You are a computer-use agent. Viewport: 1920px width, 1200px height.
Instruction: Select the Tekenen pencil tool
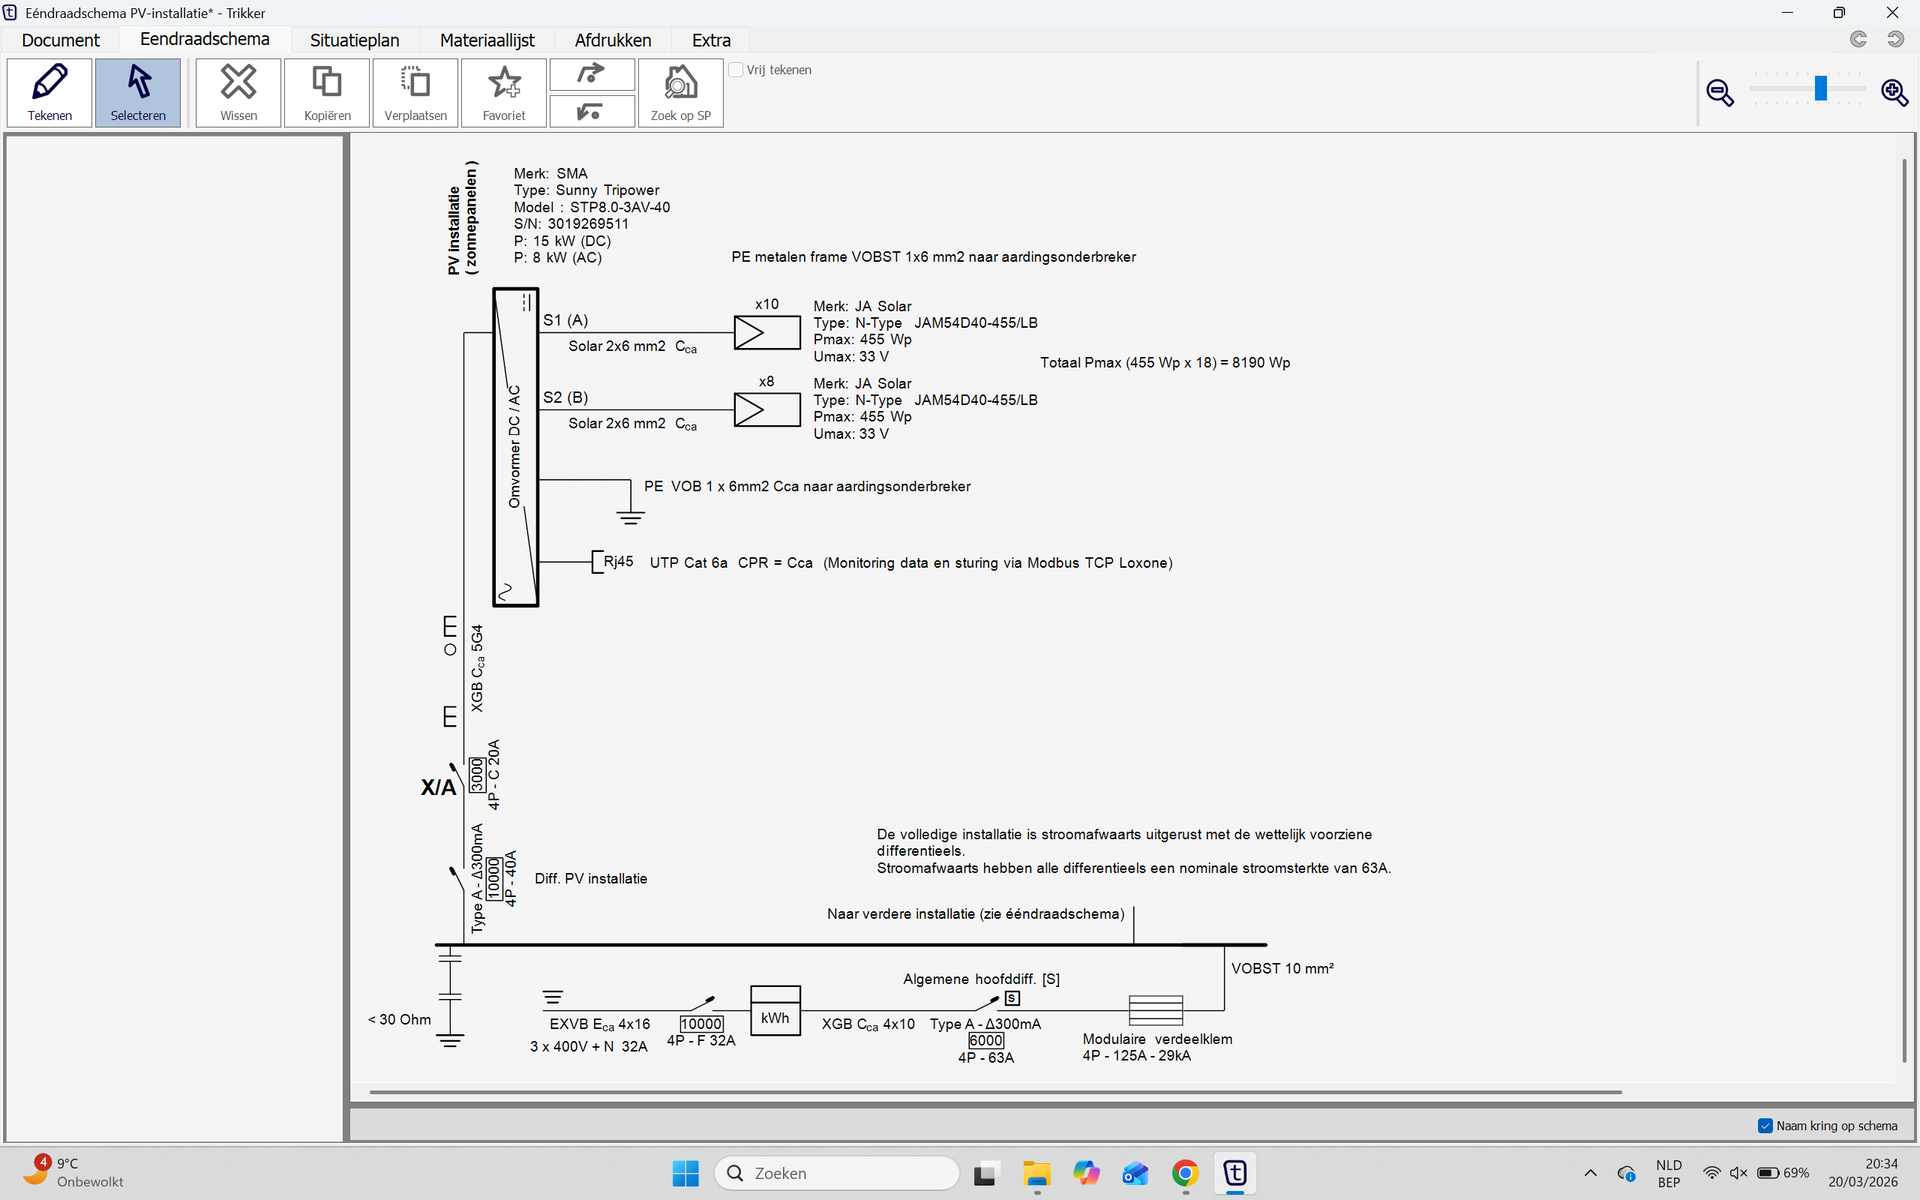[50, 92]
